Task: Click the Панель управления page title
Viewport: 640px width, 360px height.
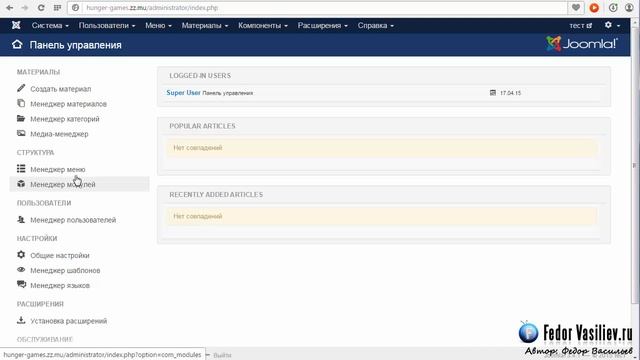Action: (76, 45)
